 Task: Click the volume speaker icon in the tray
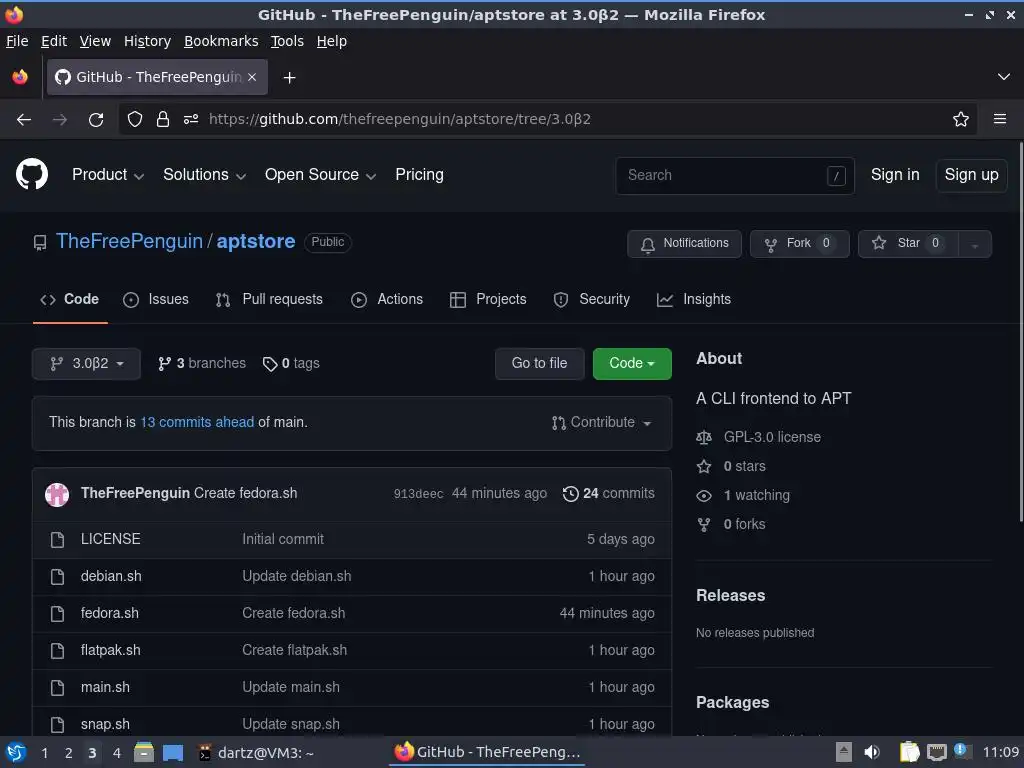[x=872, y=752]
